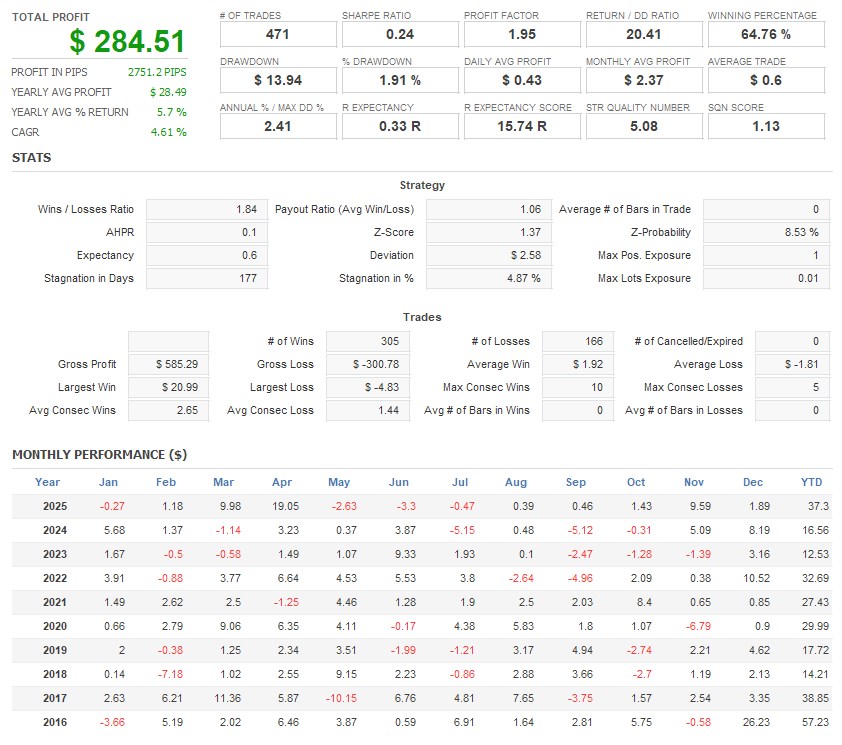Image resolution: width=842 pixels, height=745 pixels.
Task: Click the SQN Score value 1.13
Action: tap(765, 127)
